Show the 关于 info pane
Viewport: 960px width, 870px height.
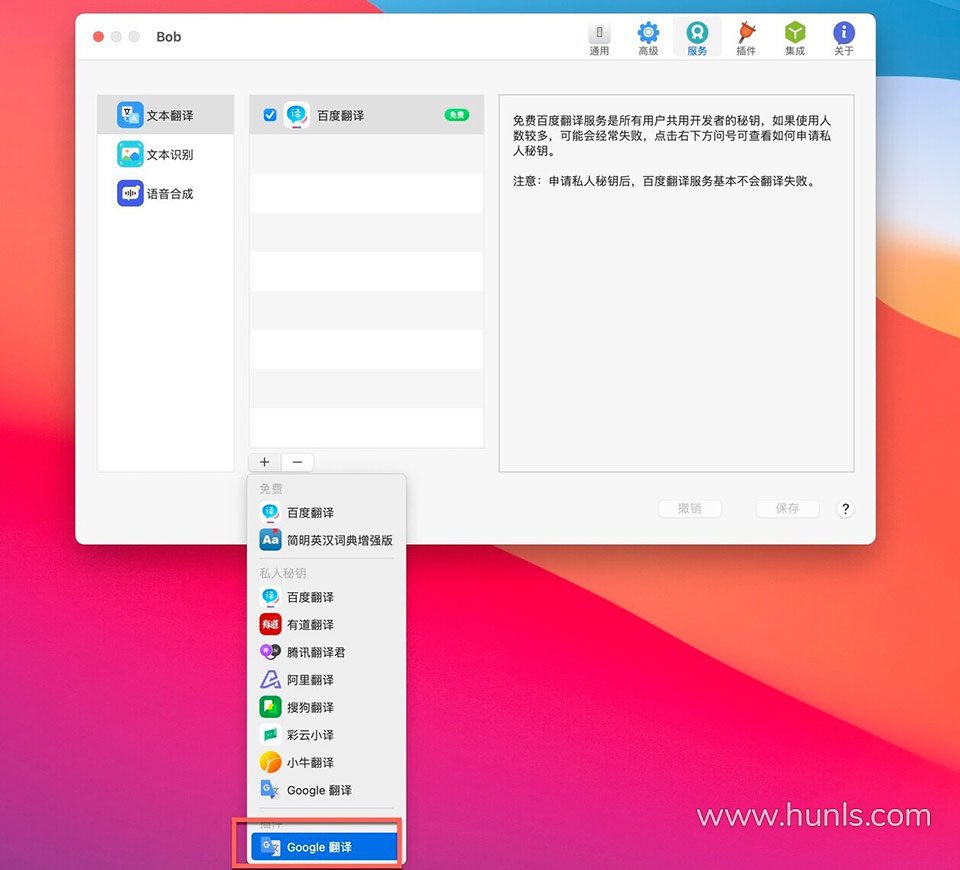844,38
